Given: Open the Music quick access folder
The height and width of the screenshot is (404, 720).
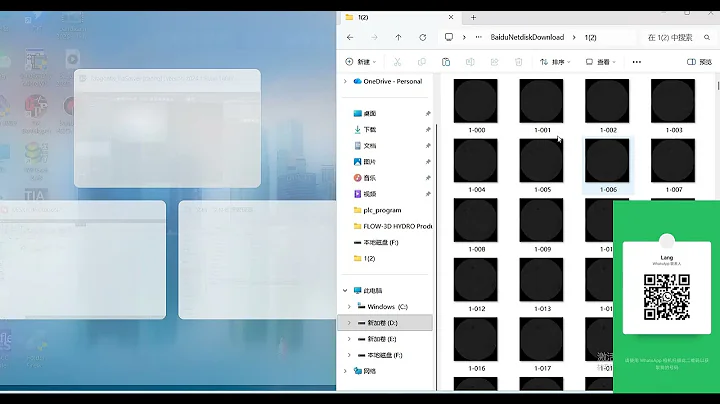Looking at the screenshot, I should (365, 178).
